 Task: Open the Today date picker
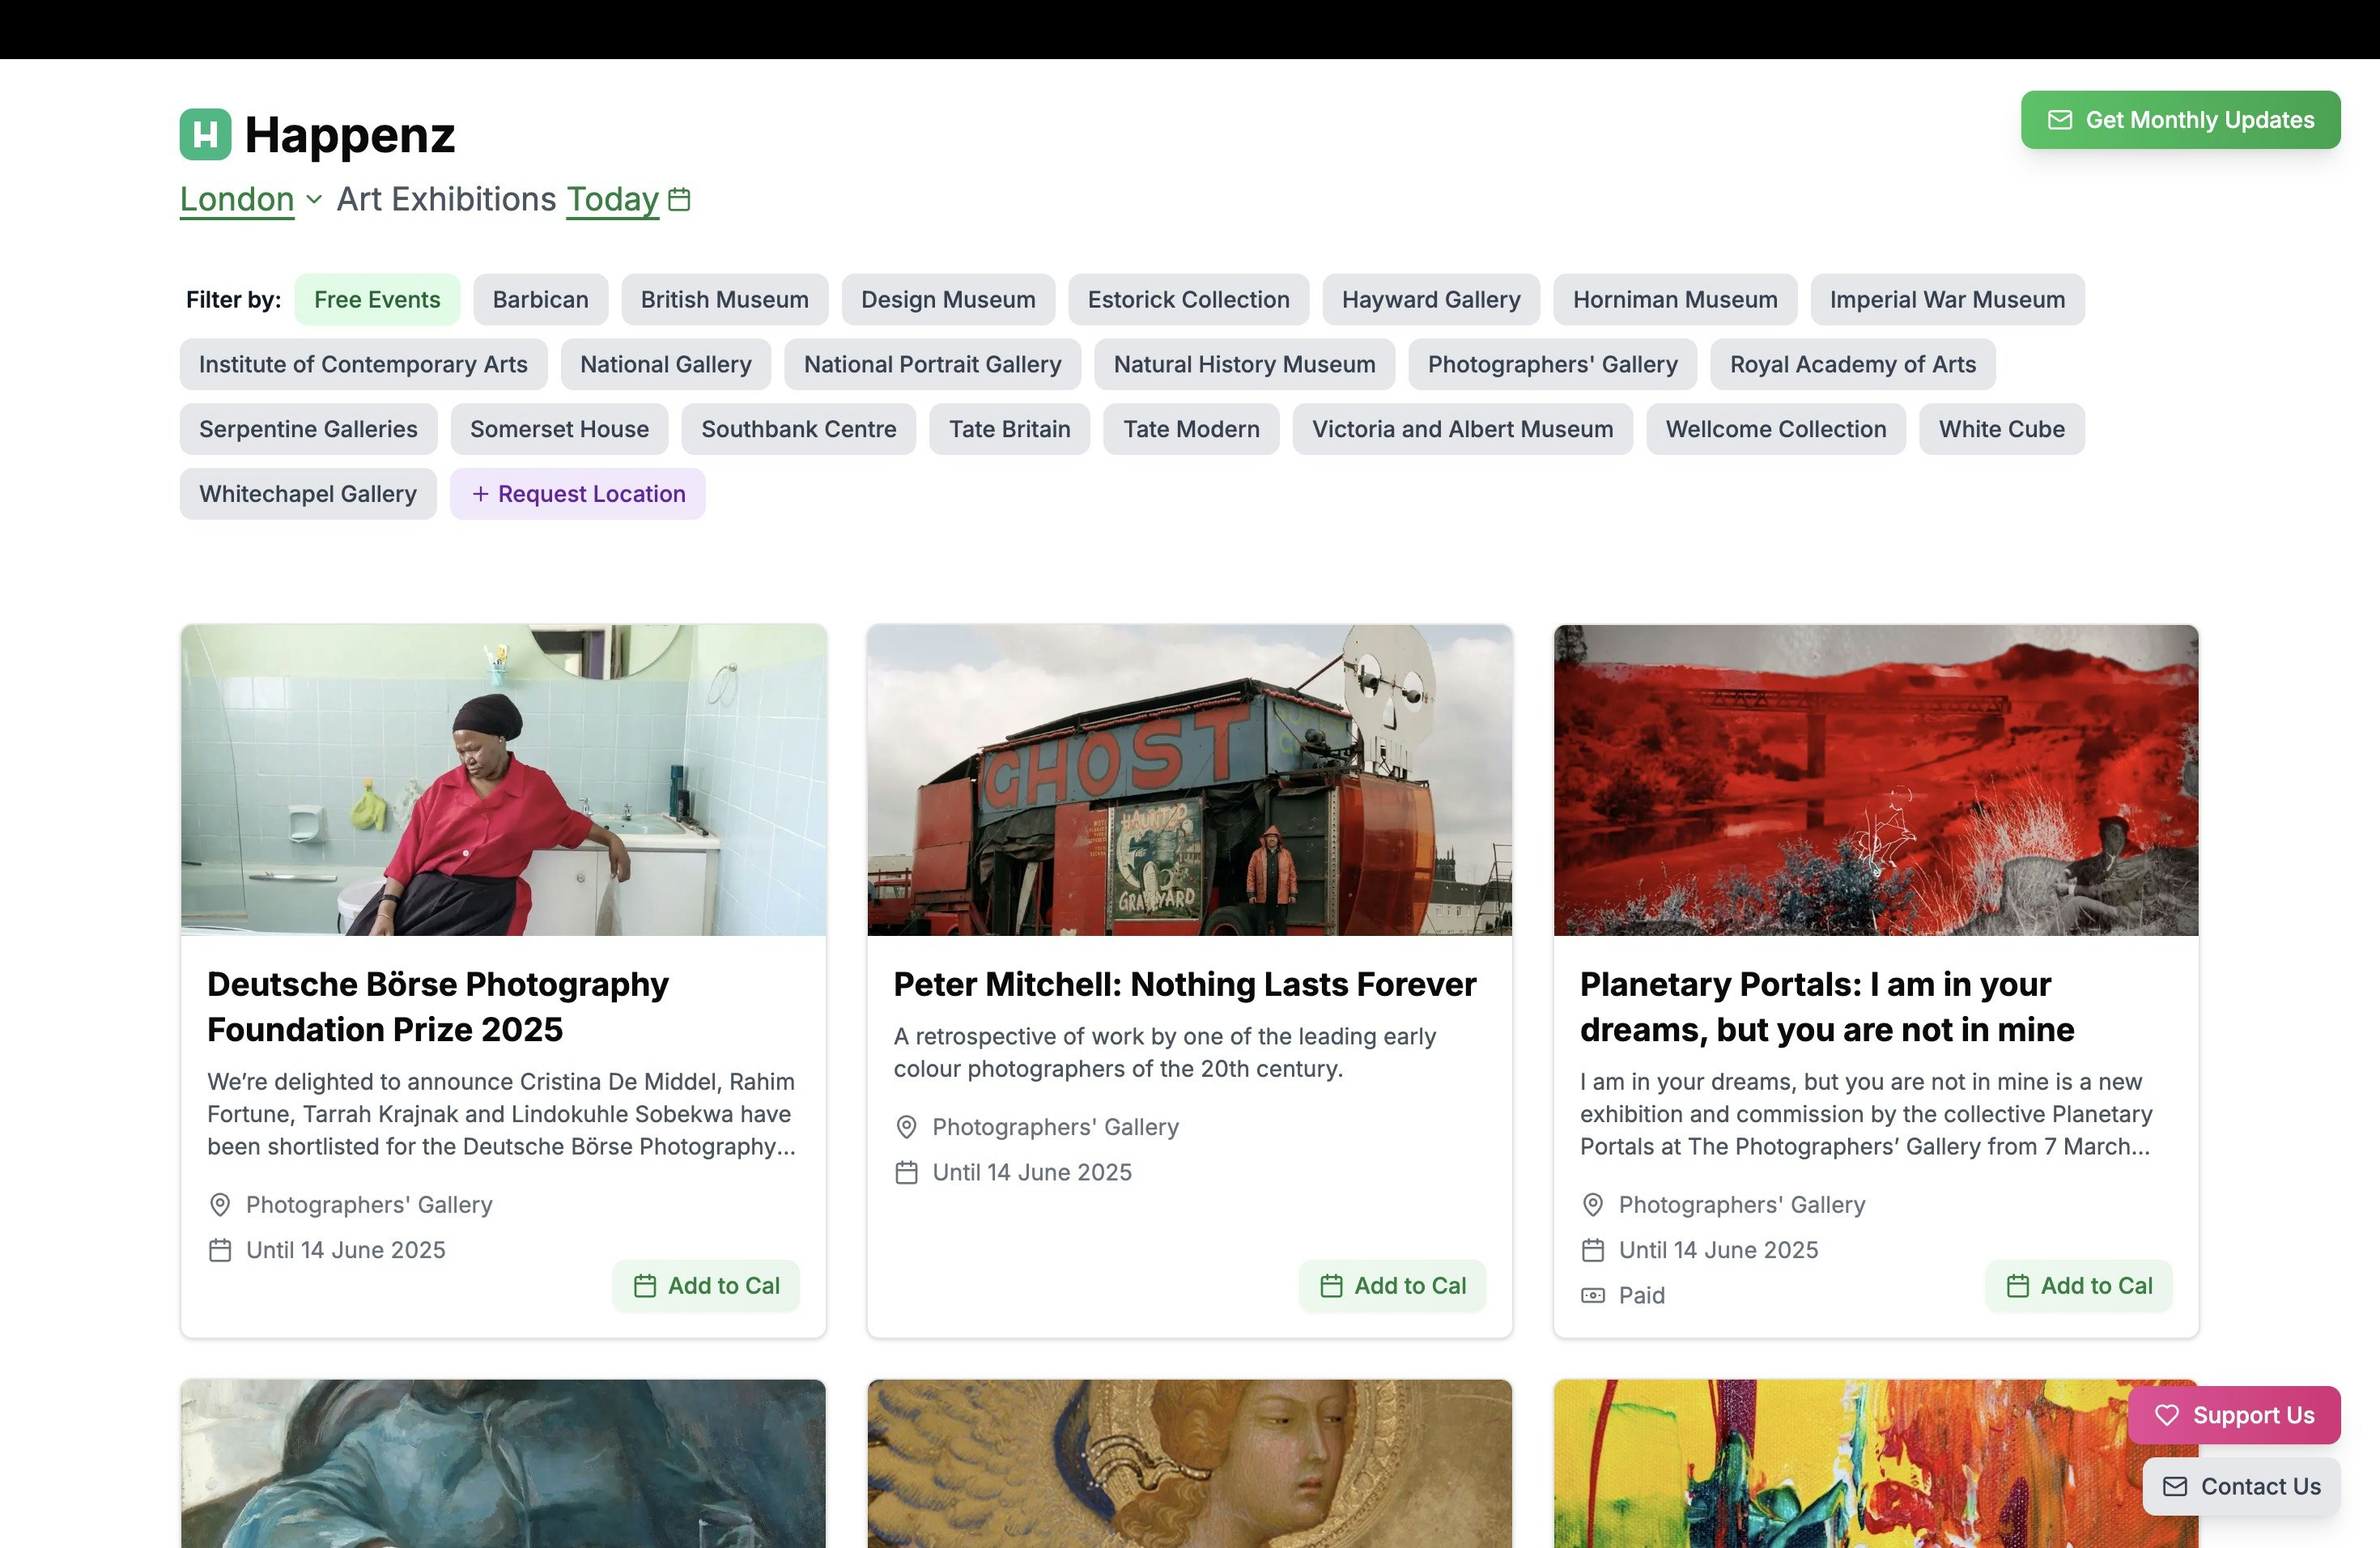tap(612, 199)
